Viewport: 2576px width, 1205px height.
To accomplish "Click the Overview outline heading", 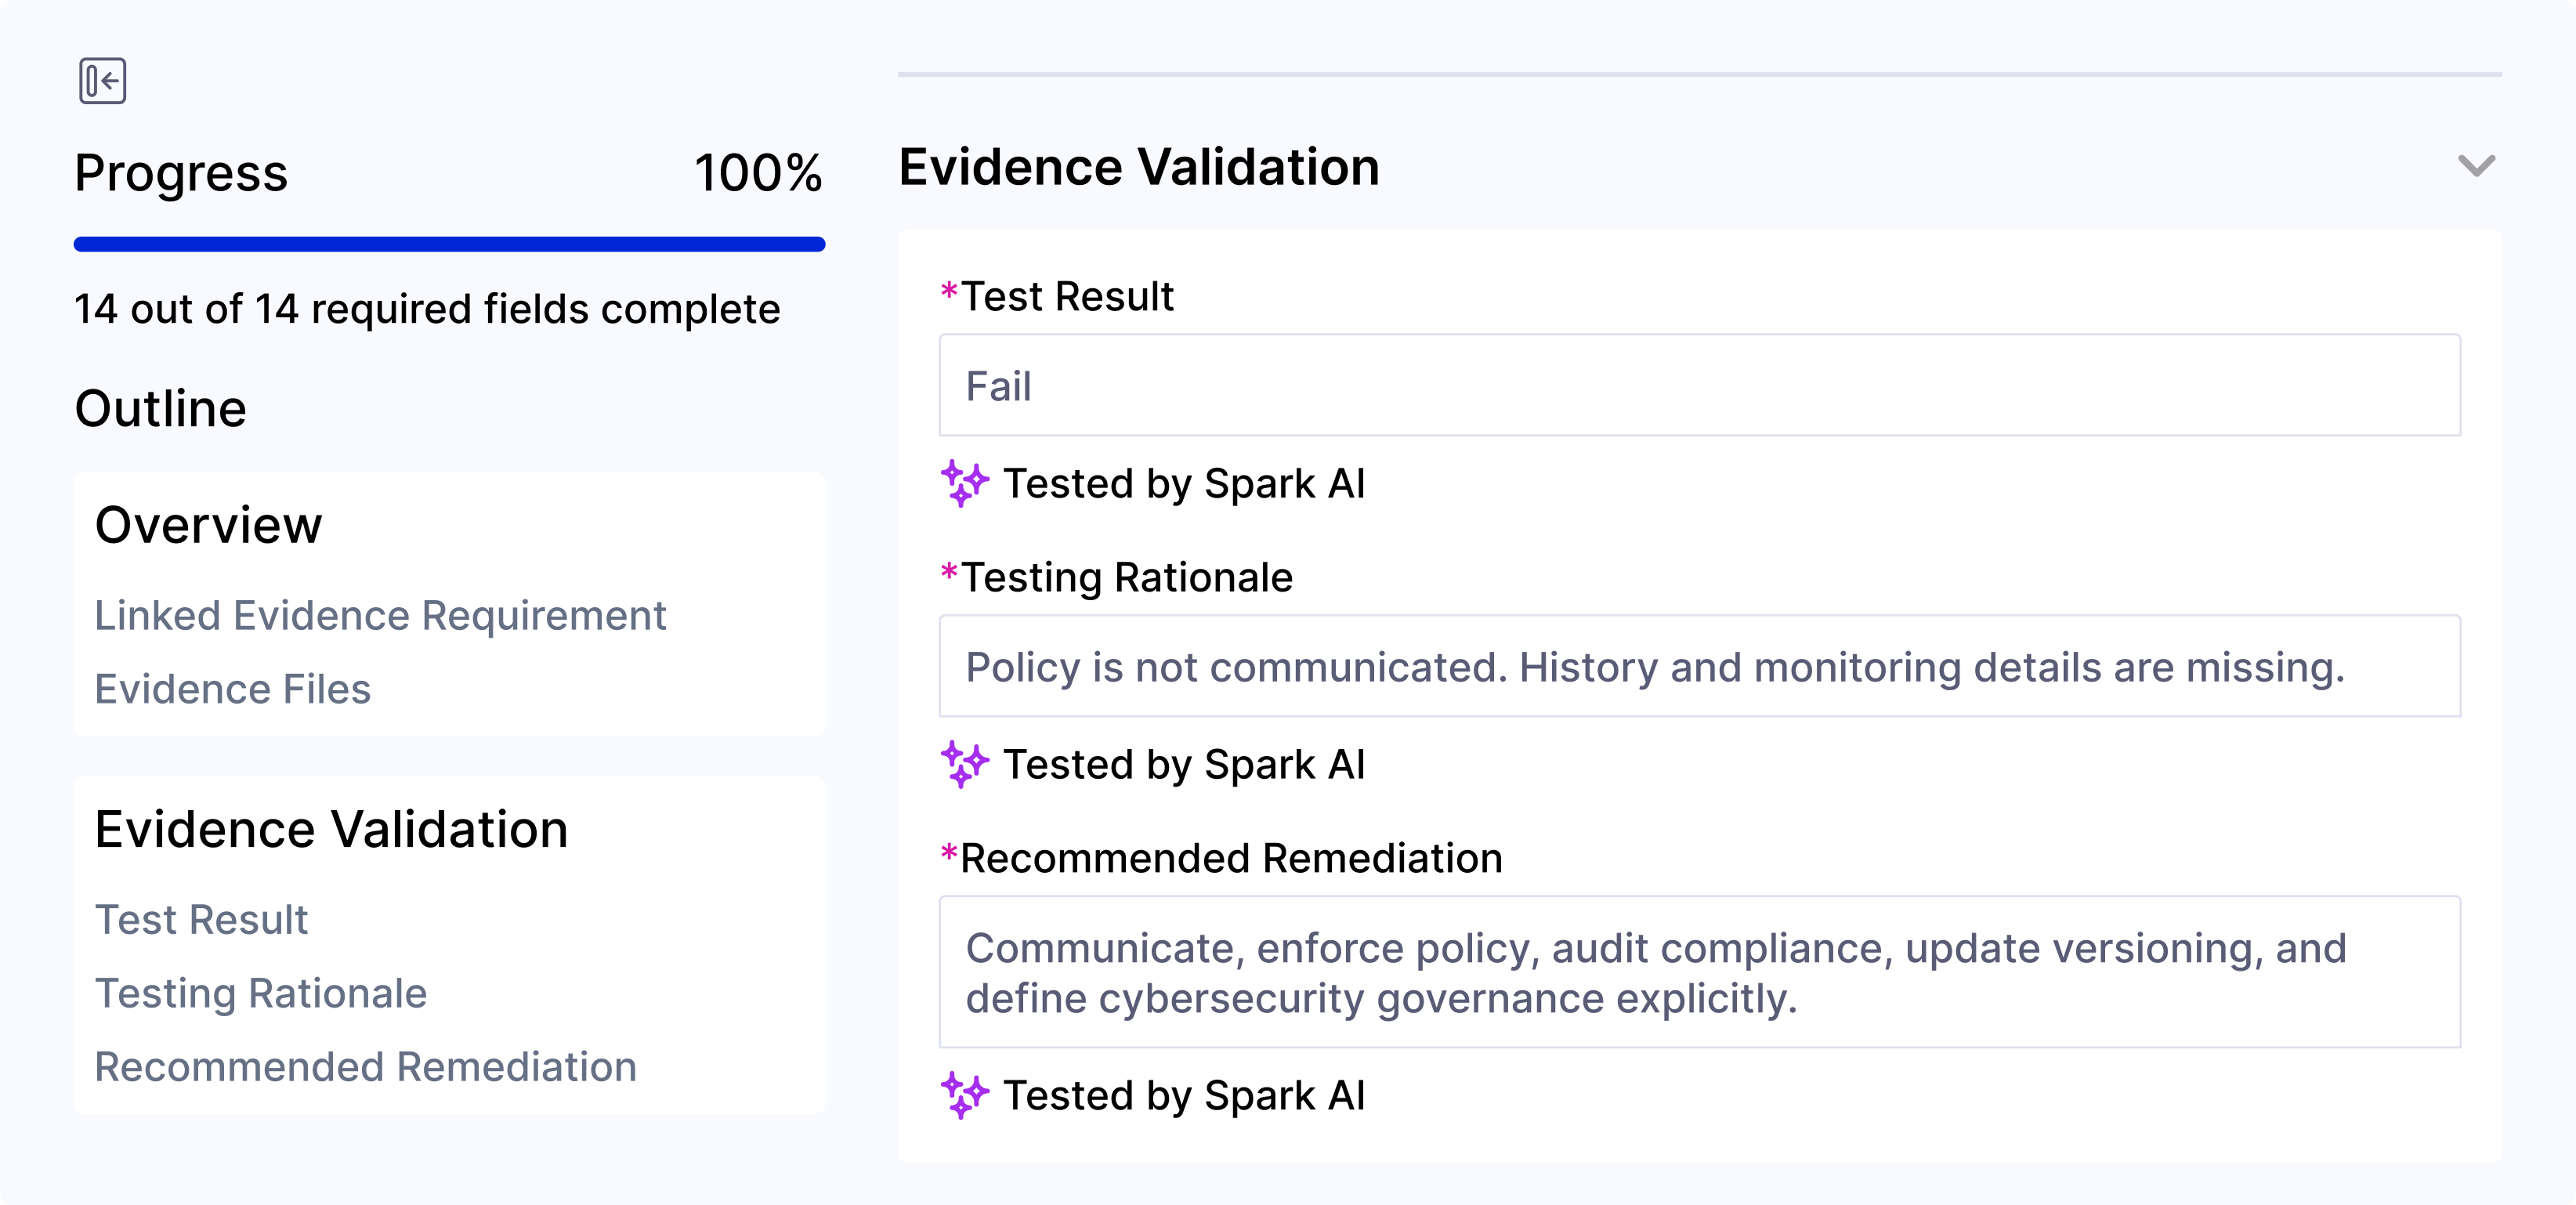I will point(208,525).
